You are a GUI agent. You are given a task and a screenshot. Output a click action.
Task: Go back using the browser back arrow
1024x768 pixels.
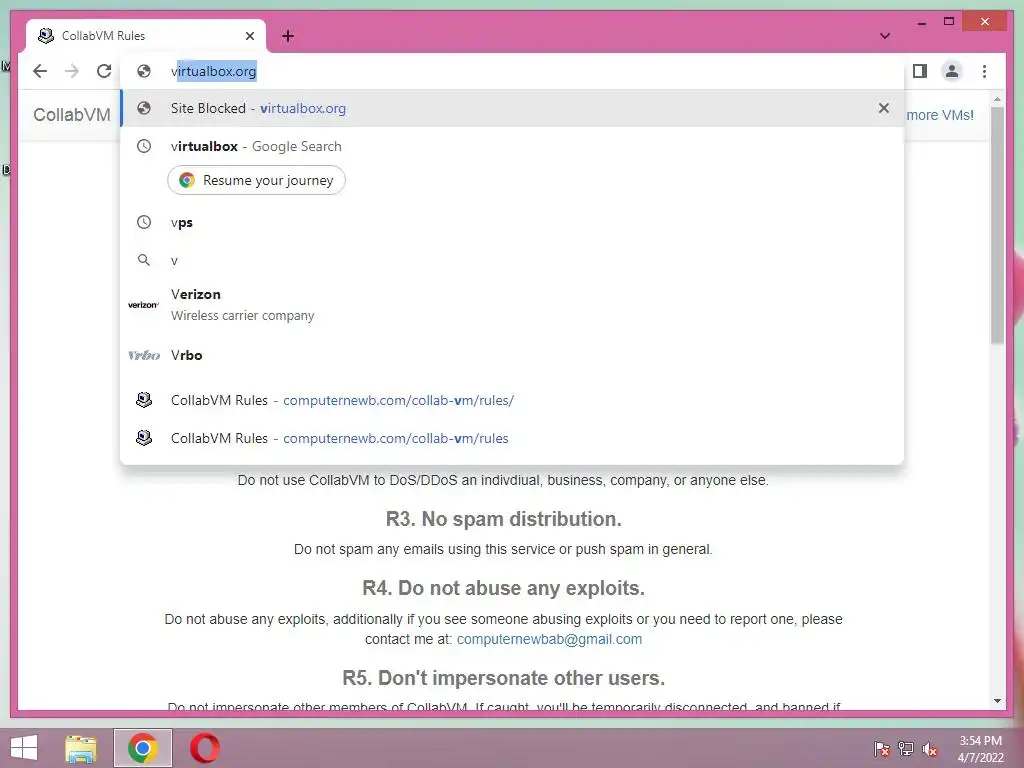(x=40, y=71)
